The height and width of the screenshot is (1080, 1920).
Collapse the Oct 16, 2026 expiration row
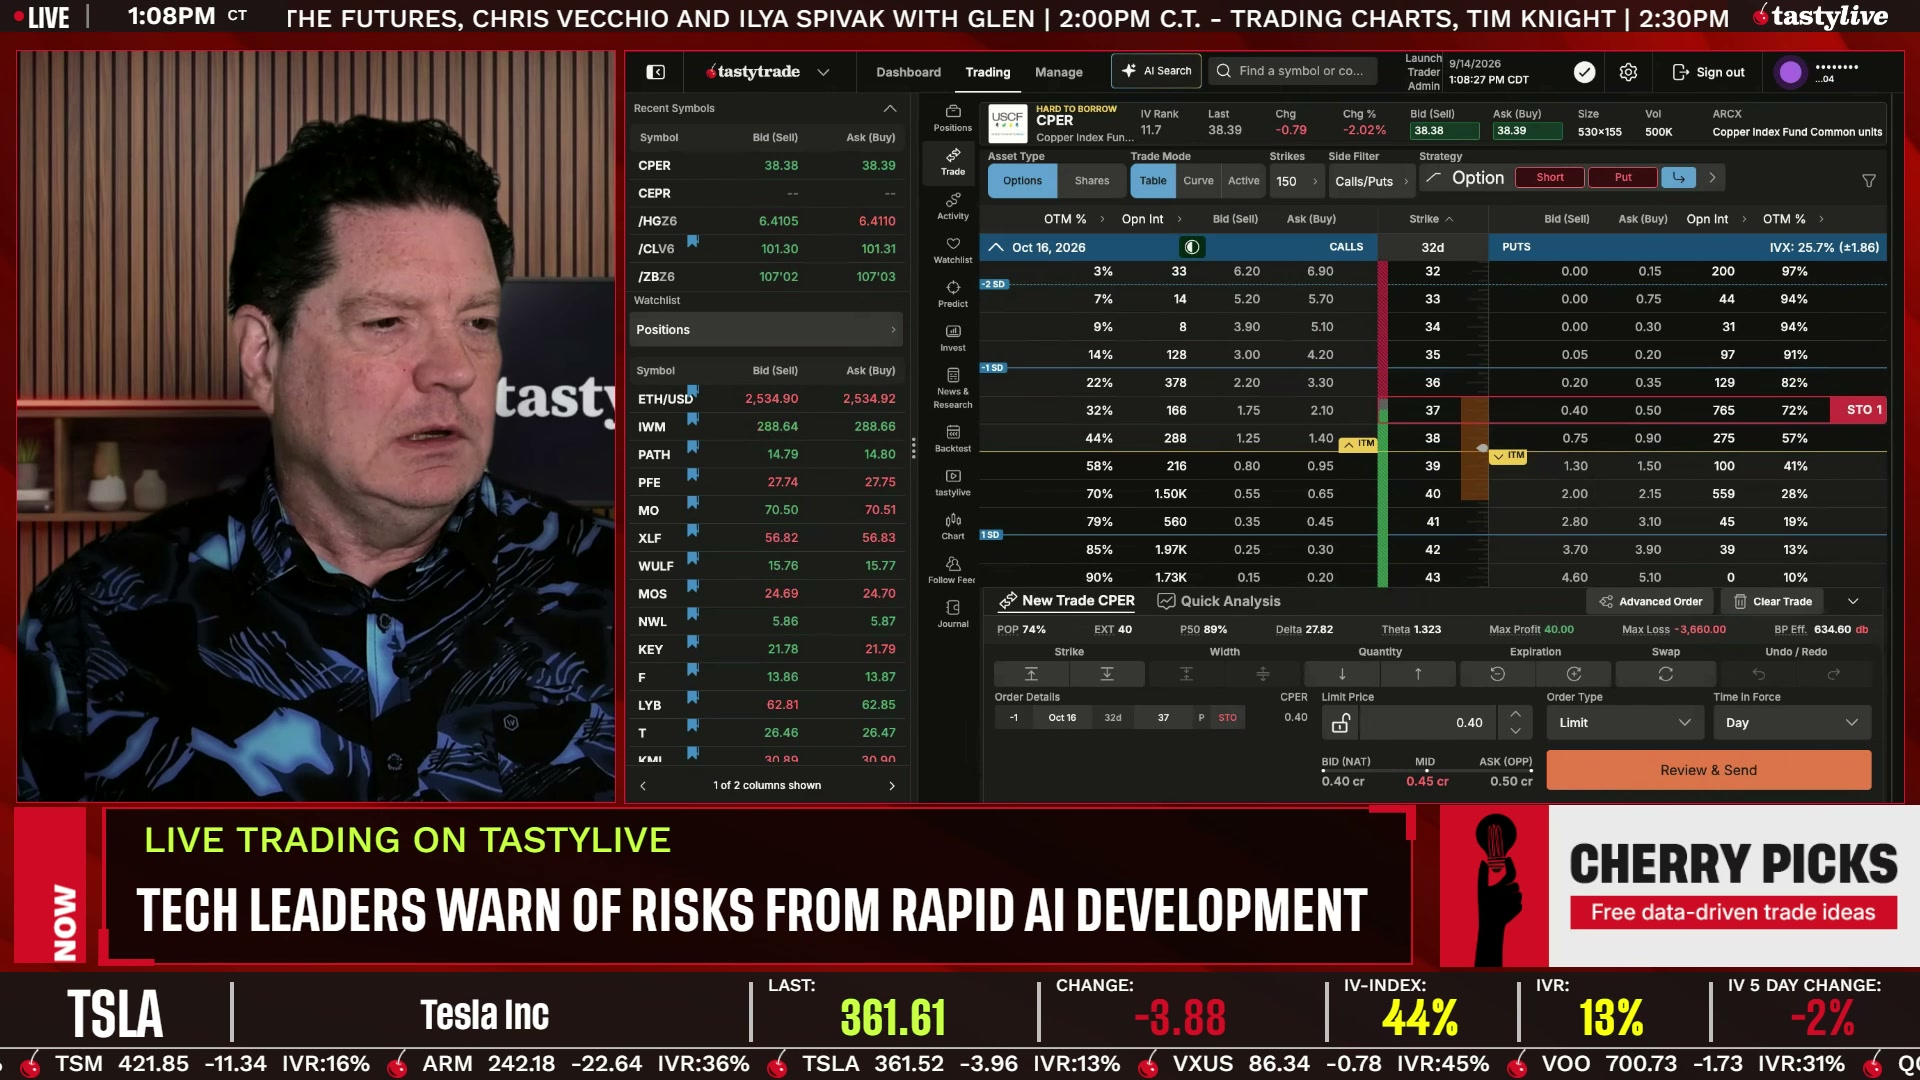(995, 247)
